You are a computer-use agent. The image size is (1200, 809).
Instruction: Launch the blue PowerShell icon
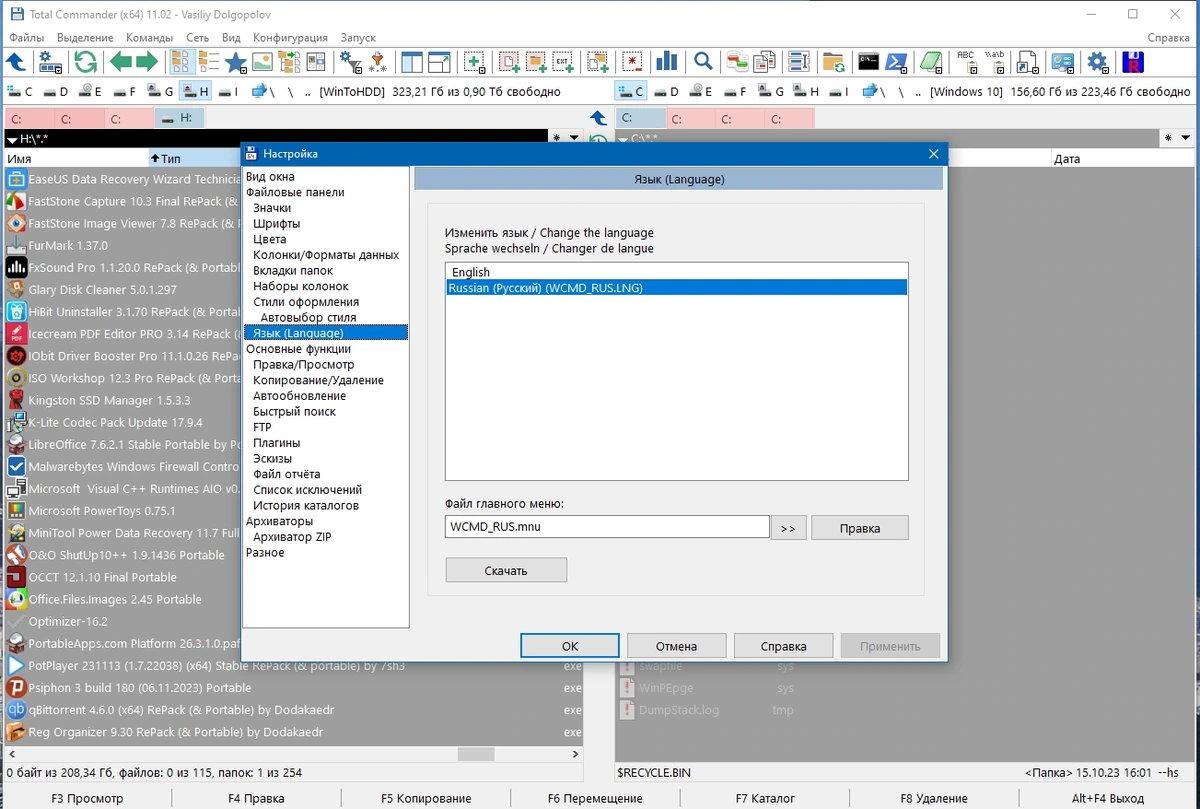tap(897, 62)
